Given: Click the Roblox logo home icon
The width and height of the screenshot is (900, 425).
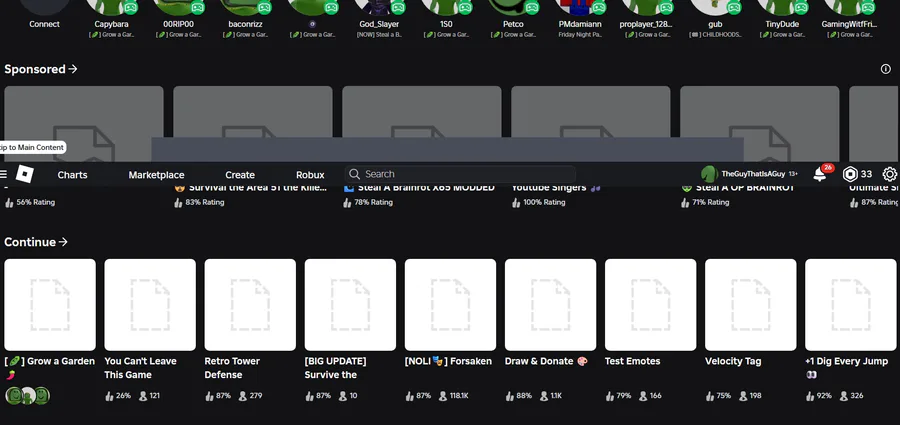Looking at the screenshot, I should [24, 174].
